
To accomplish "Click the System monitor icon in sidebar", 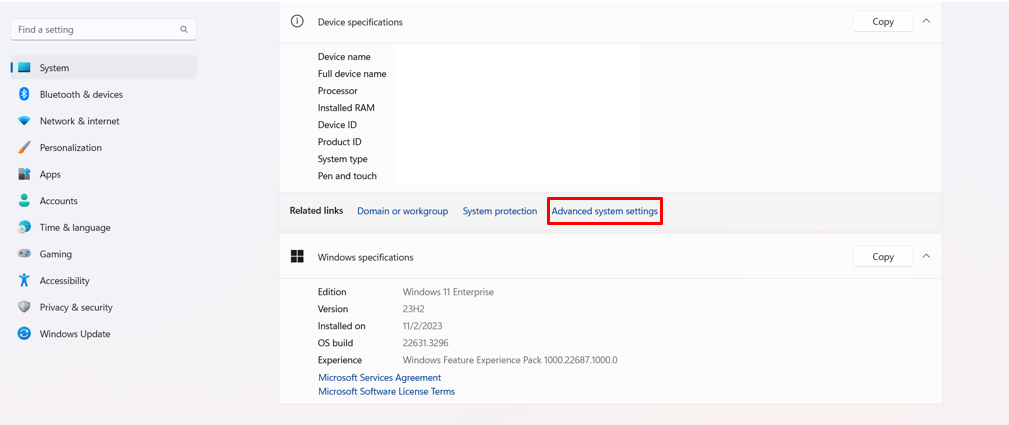I will [24, 68].
